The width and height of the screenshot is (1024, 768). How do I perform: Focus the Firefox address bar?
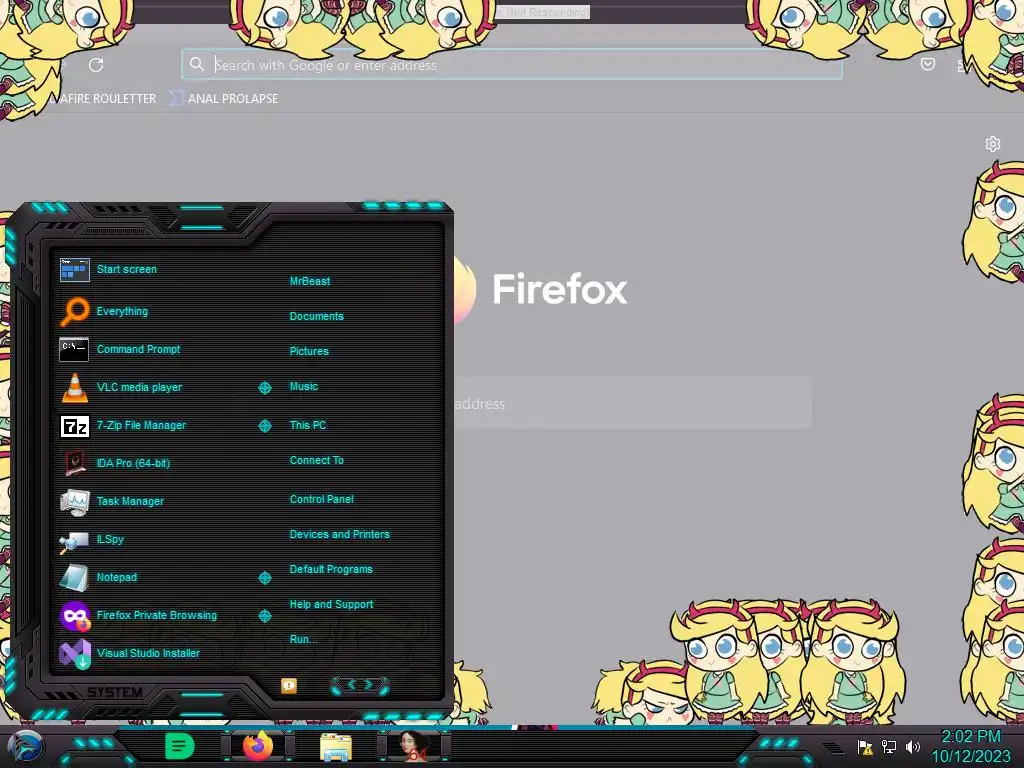click(x=511, y=65)
